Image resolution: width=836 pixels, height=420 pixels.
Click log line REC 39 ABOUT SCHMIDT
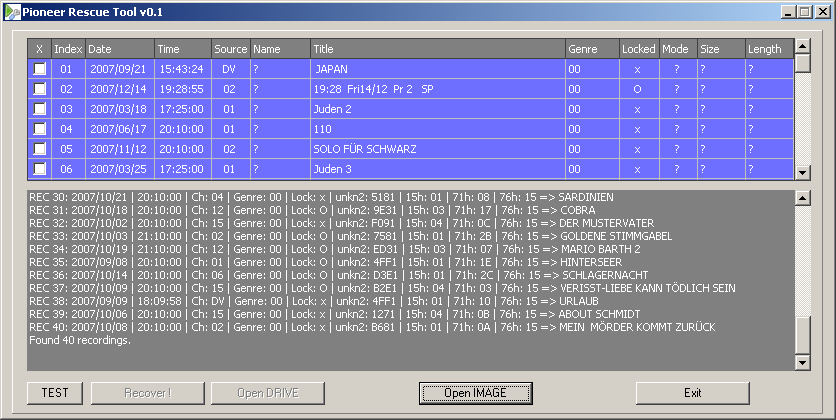335,314
